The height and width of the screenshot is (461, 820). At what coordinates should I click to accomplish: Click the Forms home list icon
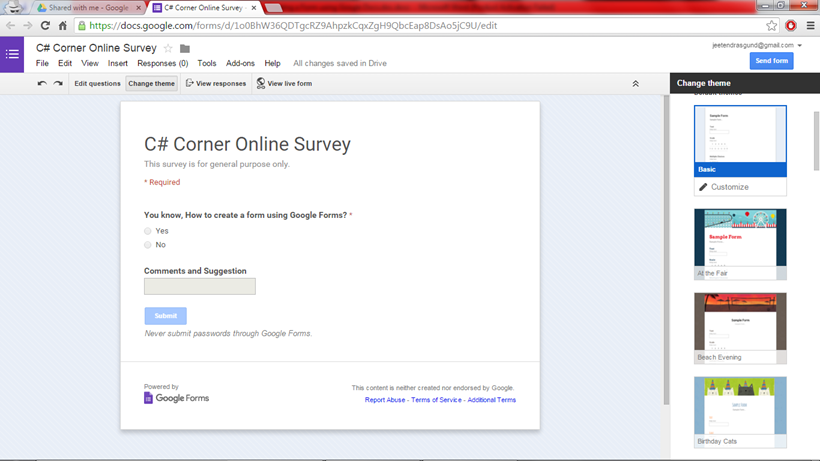(12, 54)
